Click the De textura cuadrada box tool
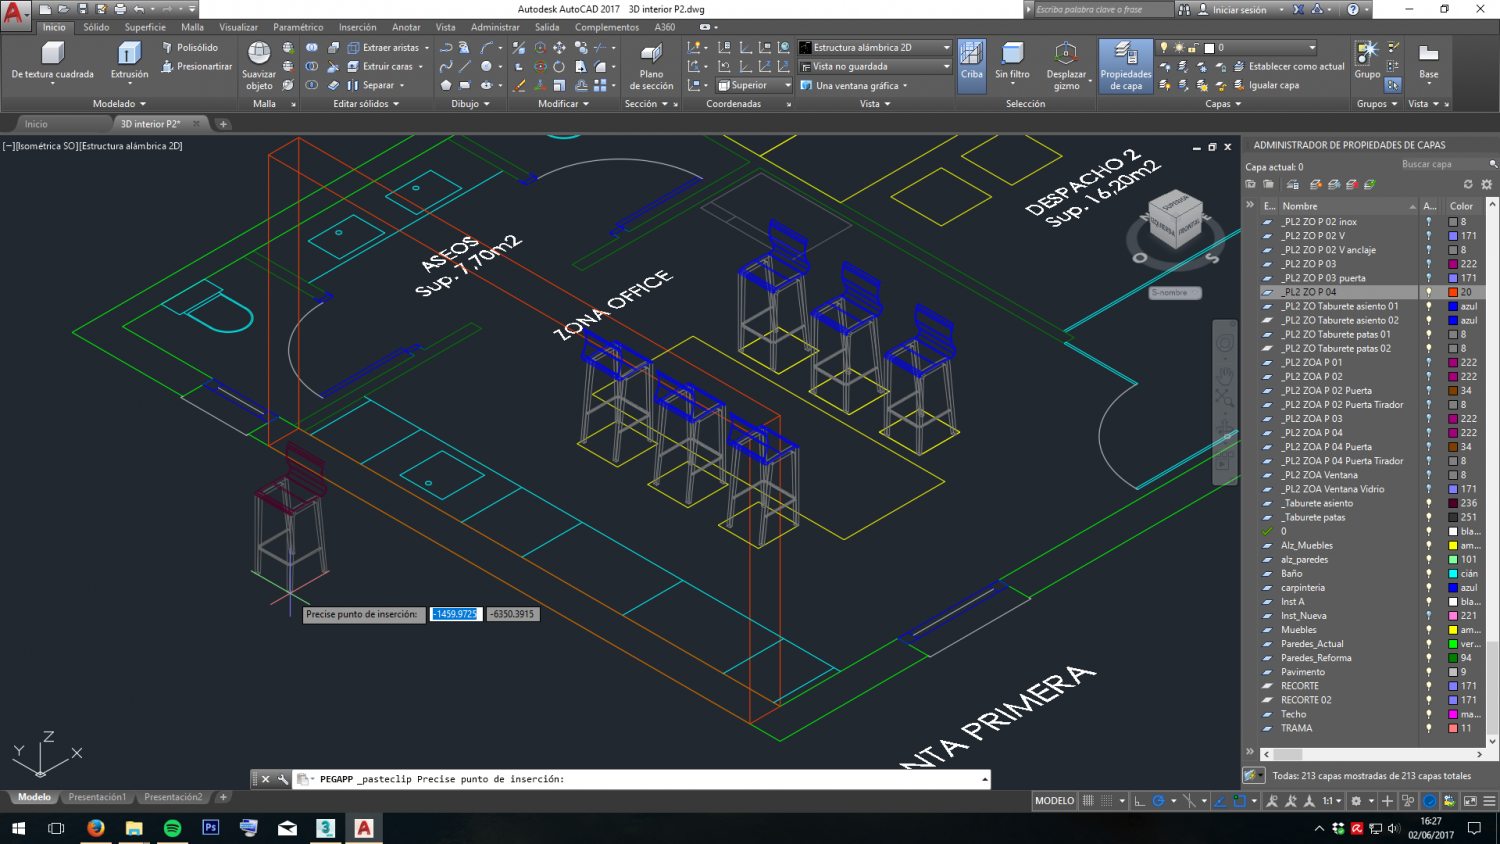Image resolution: width=1500 pixels, height=844 pixels. click(52, 60)
